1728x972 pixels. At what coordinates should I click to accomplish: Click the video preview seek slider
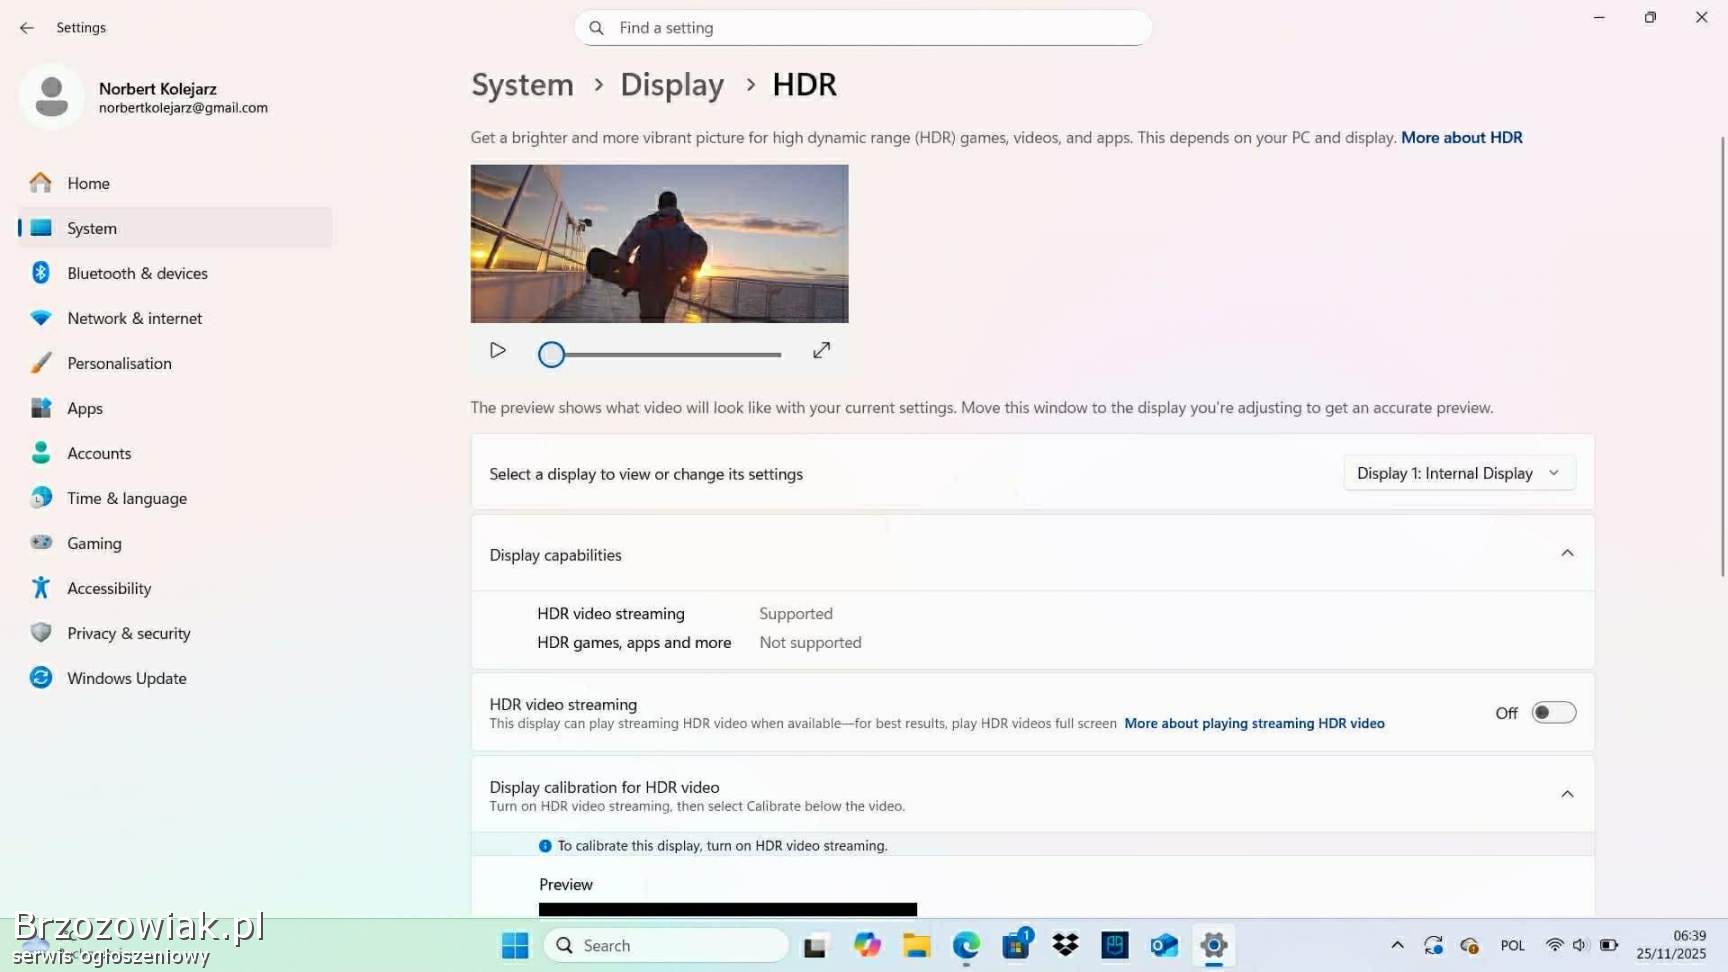coord(665,354)
